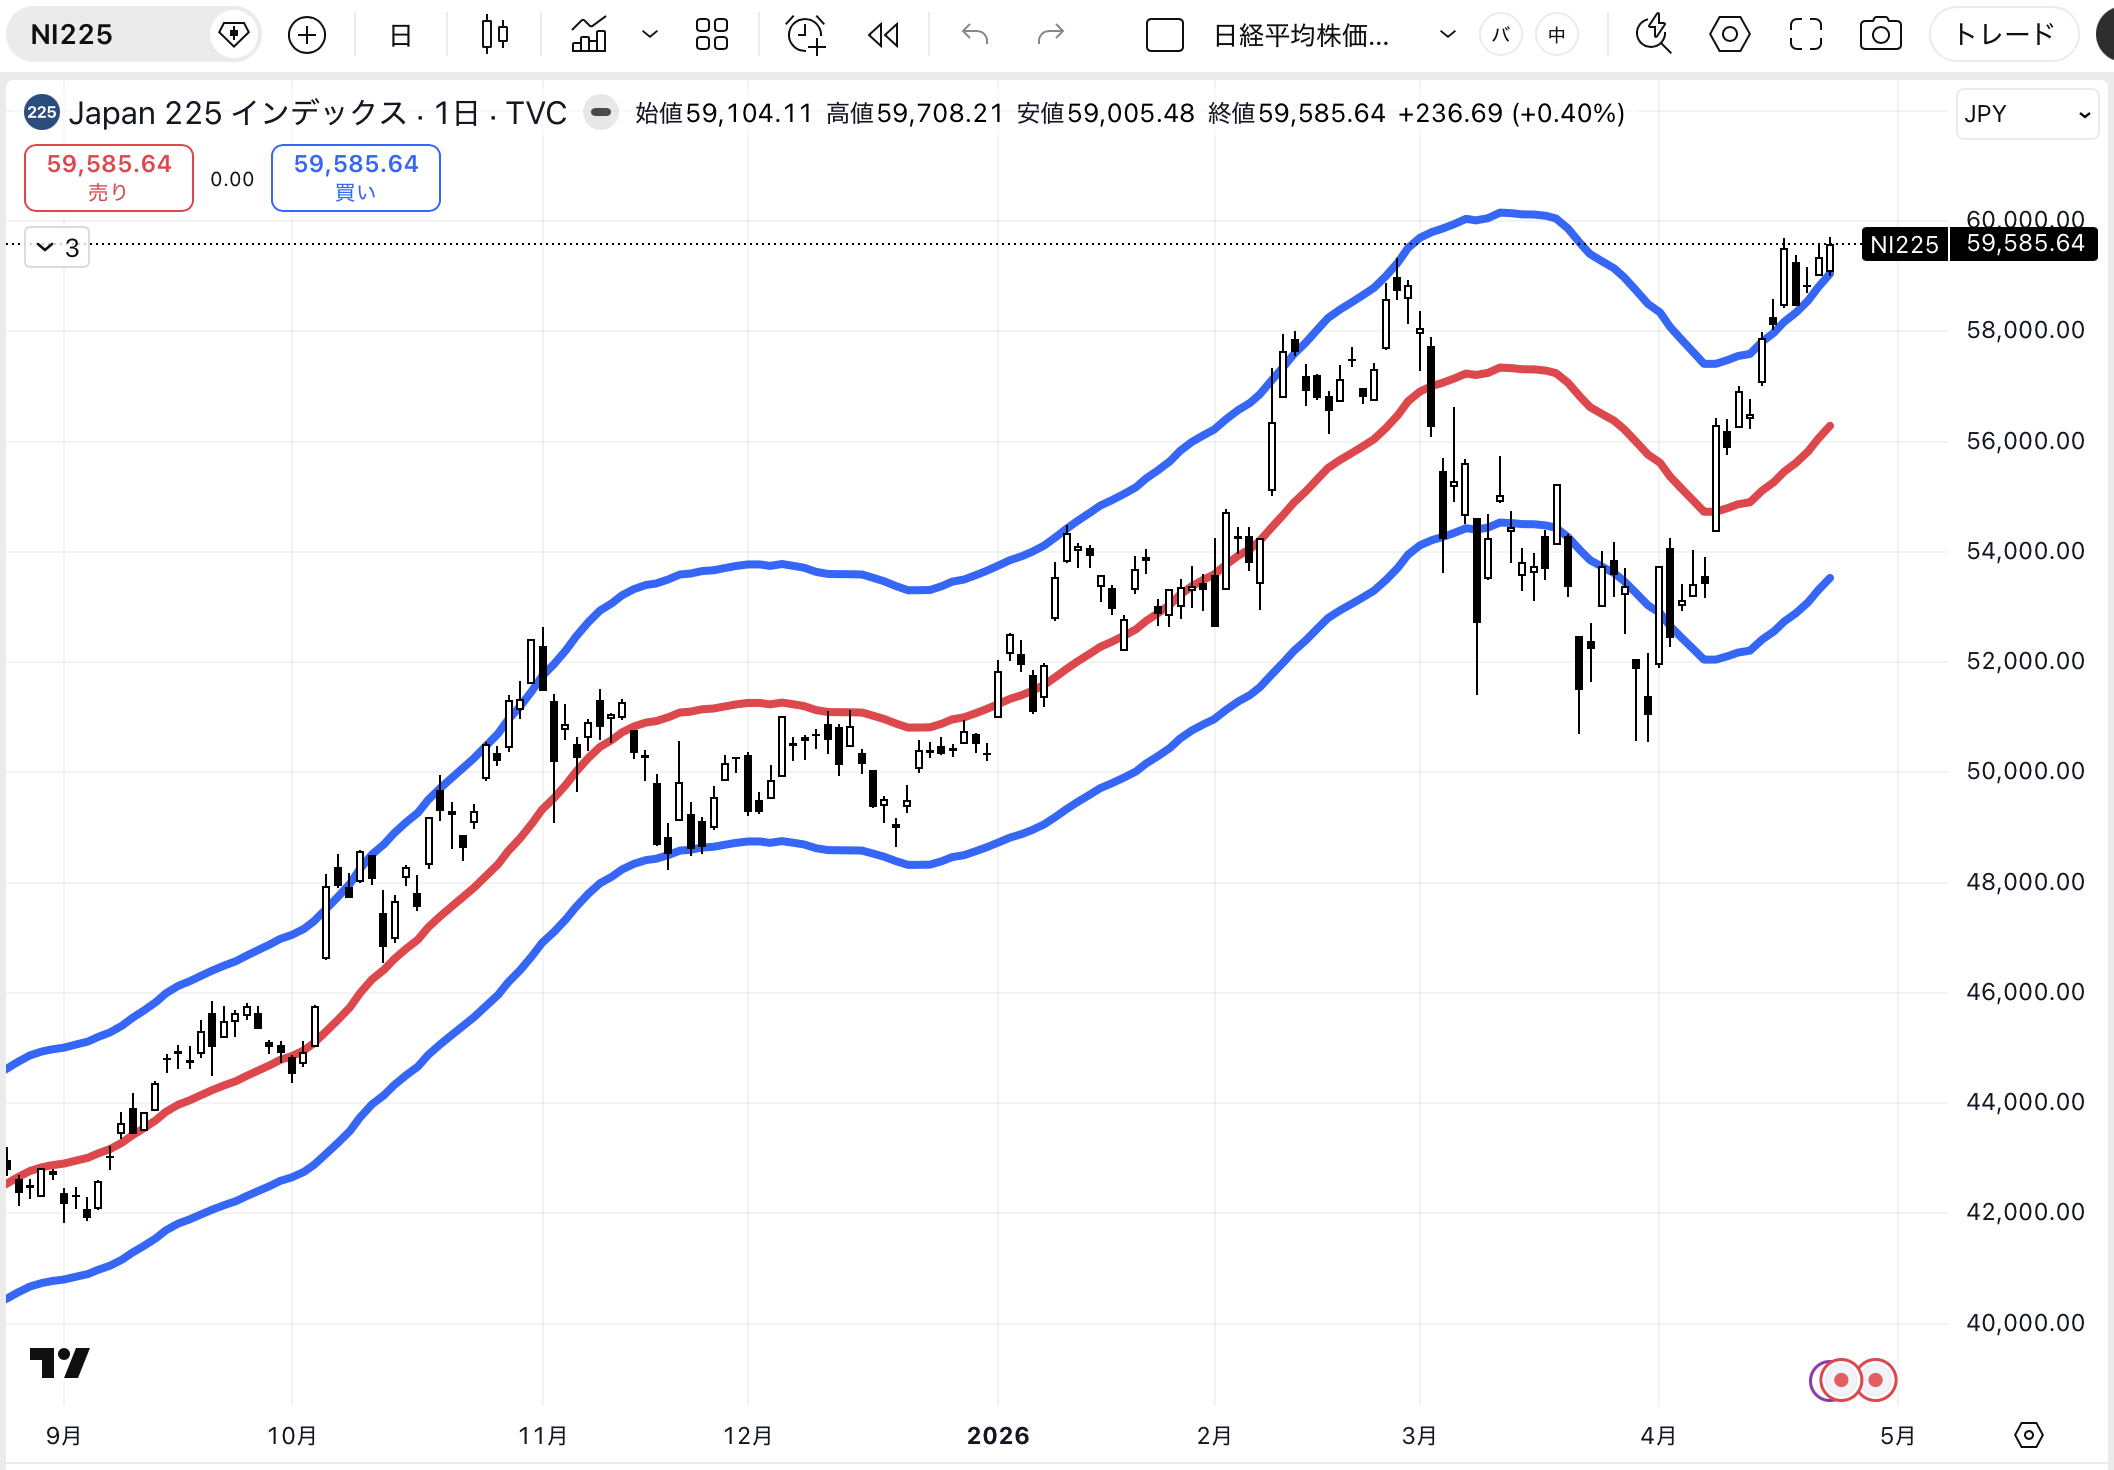2114x1470 pixels.
Task: Toggle the 中 indicator pill
Action: (x=1557, y=35)
